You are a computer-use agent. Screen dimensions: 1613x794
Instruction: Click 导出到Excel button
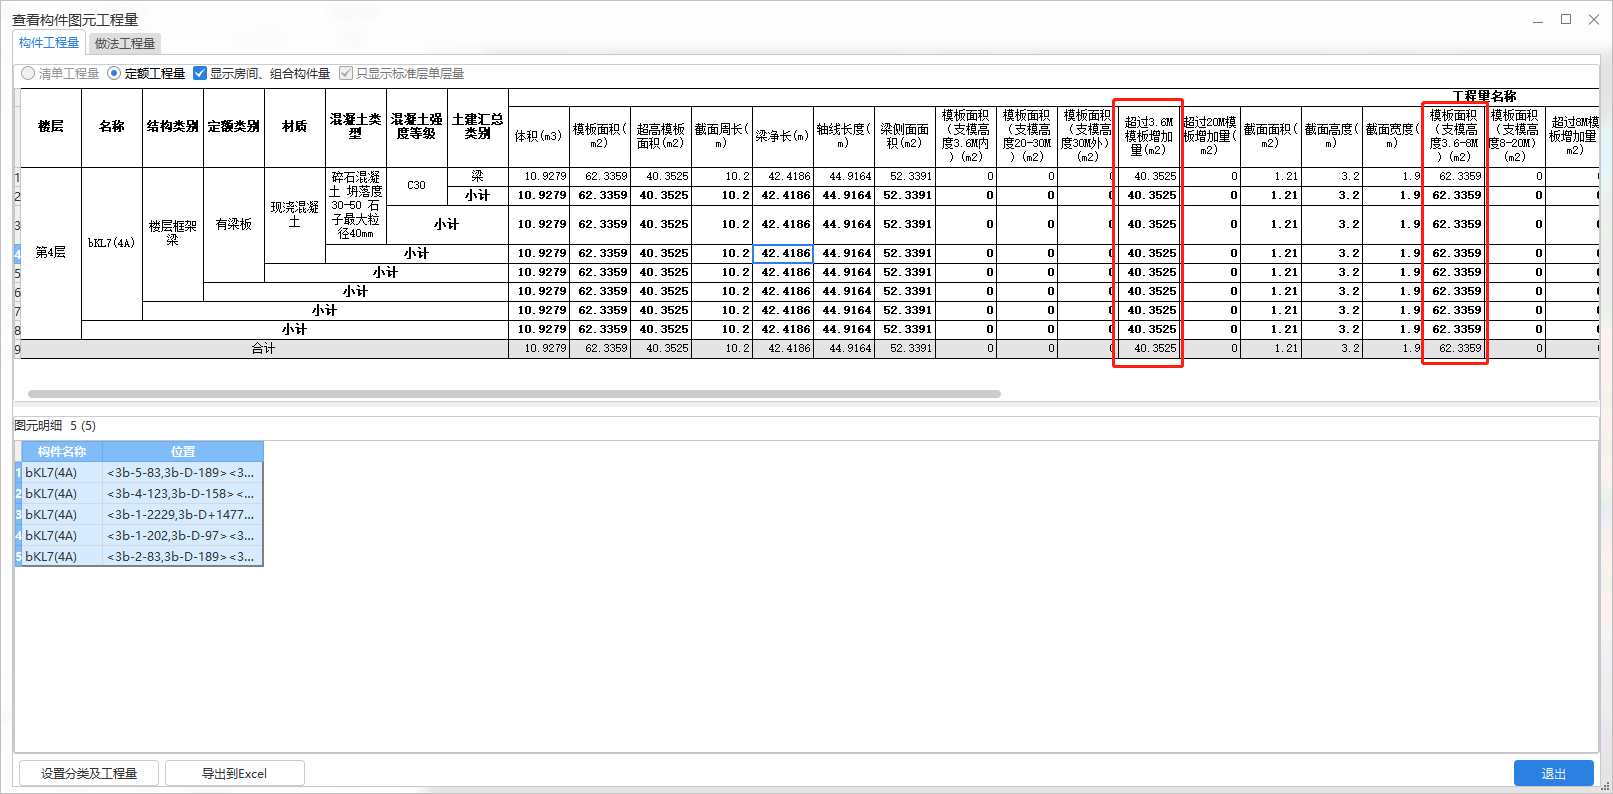coord(234,773)
